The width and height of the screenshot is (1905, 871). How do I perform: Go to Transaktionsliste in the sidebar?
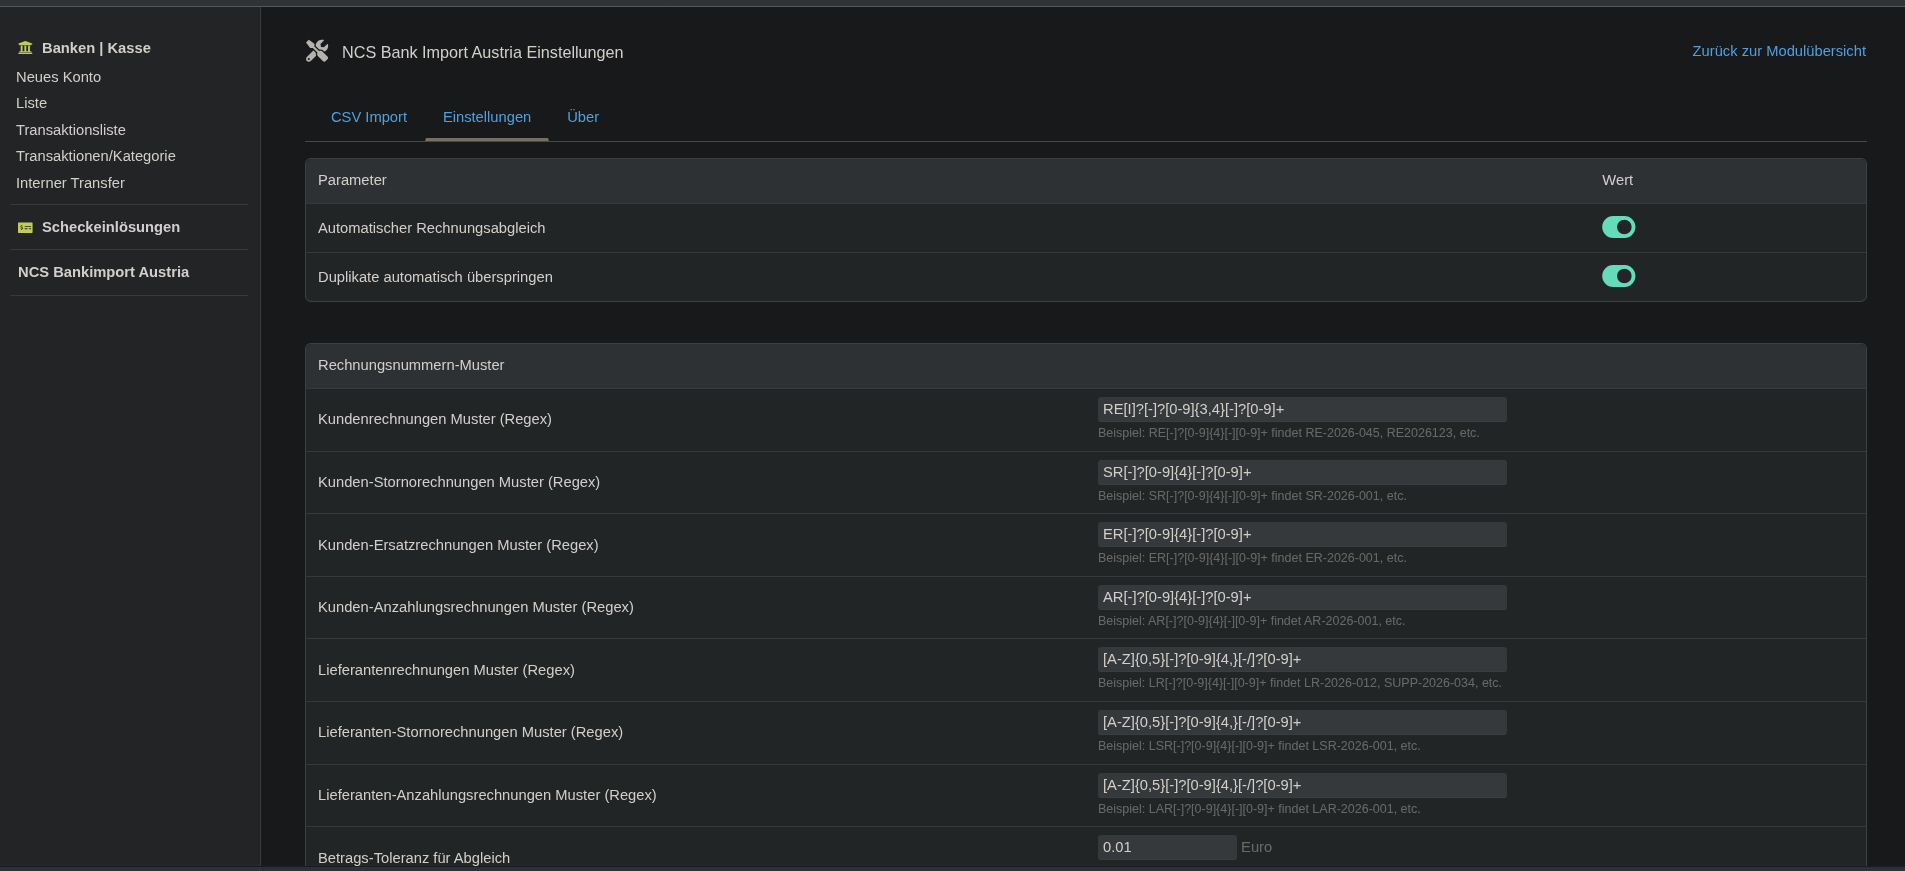[x=70, y=130]
